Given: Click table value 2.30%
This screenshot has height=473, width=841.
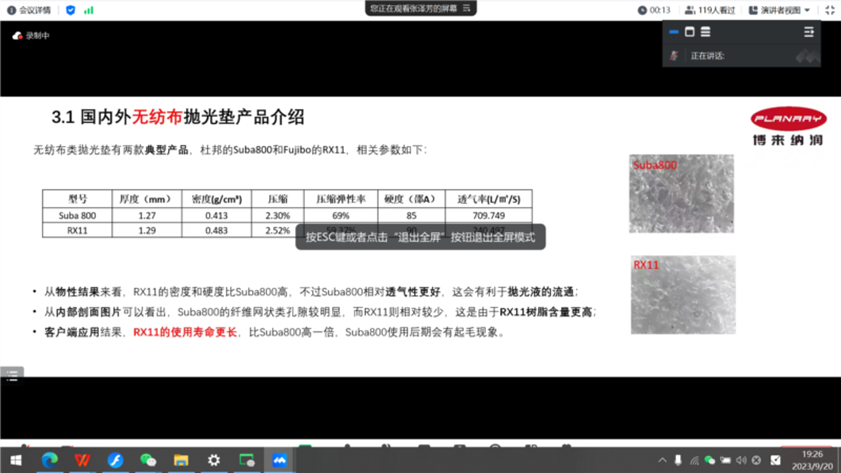Looking at the screenshot, I should tap(277, 216).
